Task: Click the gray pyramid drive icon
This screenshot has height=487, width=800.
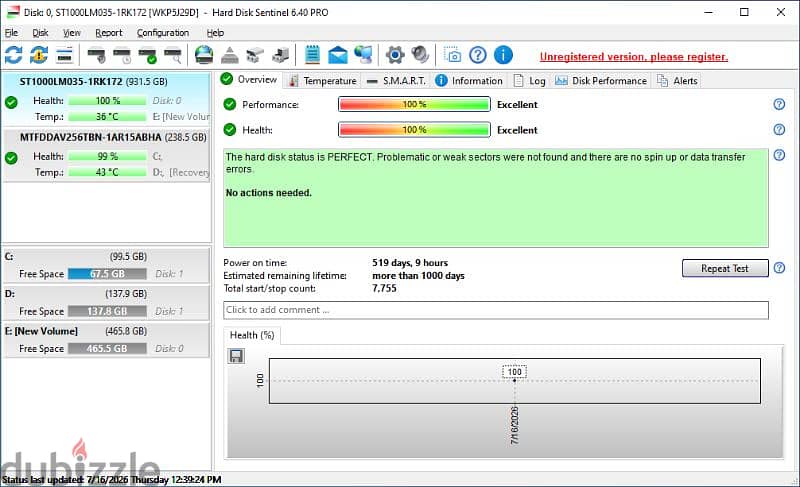Action: 230,55
